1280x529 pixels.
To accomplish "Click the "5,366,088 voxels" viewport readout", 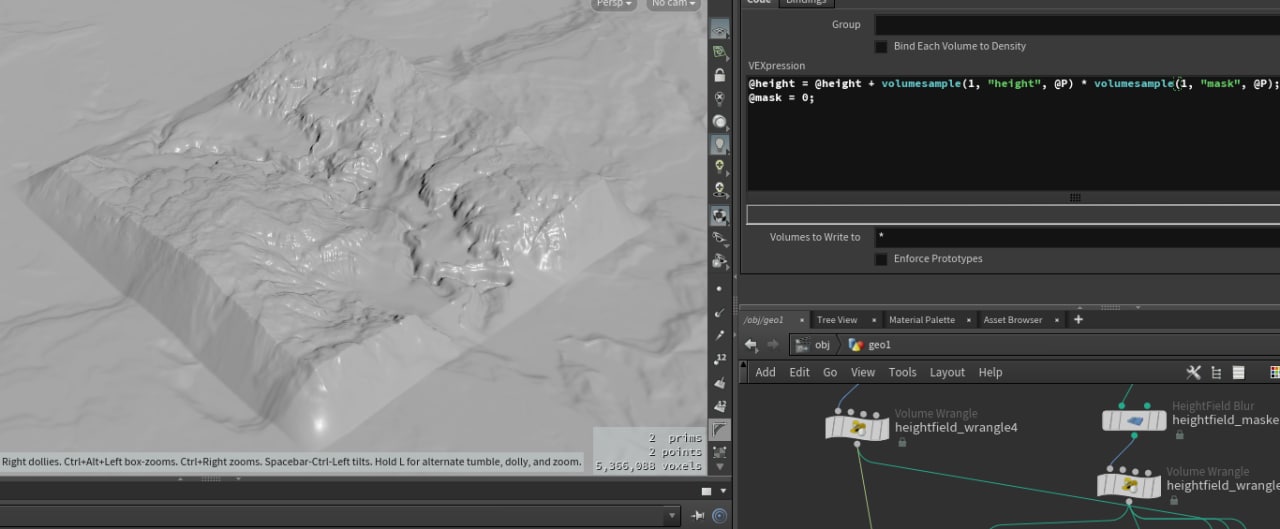I will 649,465.
